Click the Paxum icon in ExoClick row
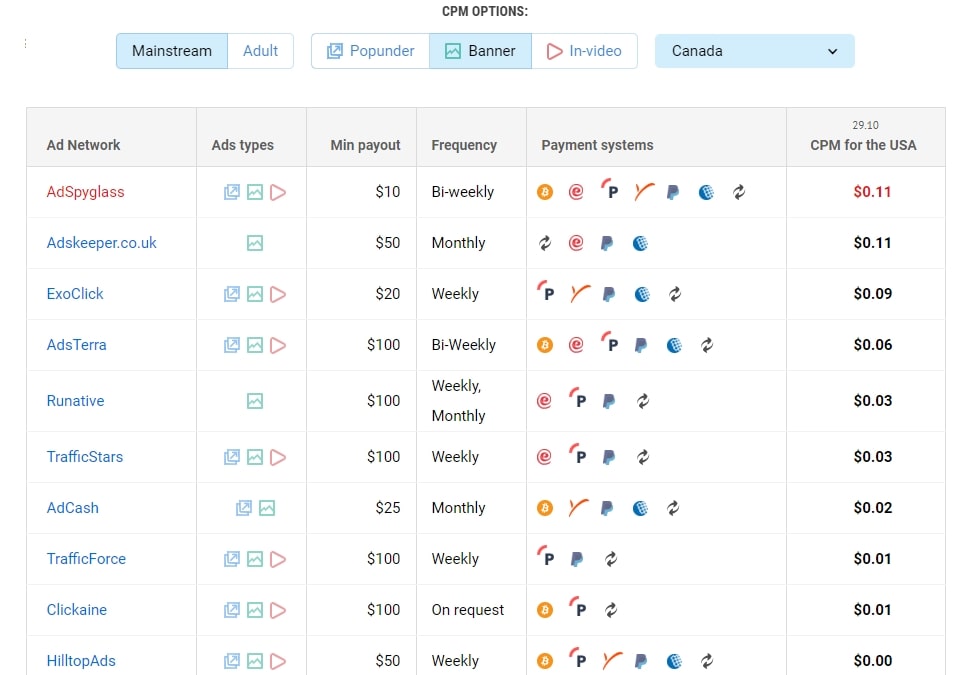This screenshot has height=675, width=954. [x=546, y=292]
